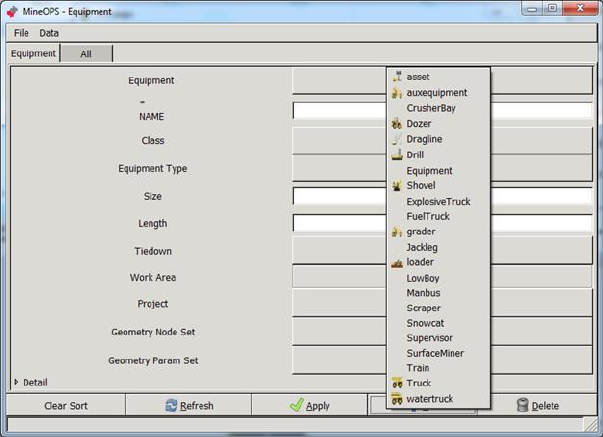Select watertruck at list bottom
The image size is (603, 437).
pos(438,399)
